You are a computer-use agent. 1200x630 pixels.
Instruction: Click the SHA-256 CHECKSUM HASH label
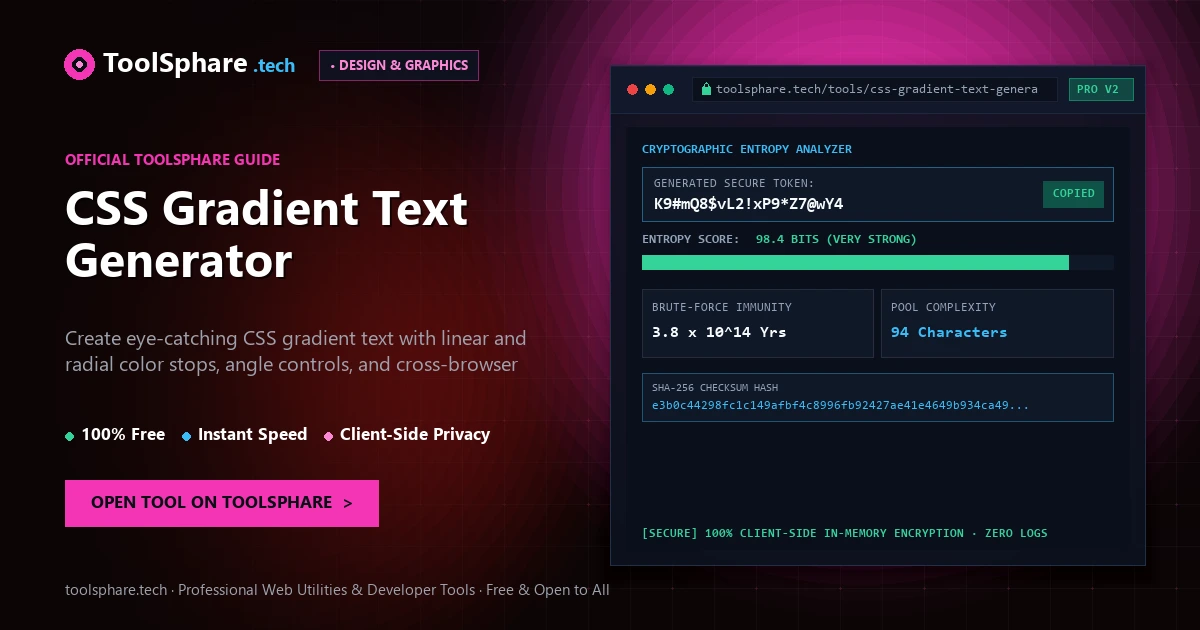coord(715,387)
